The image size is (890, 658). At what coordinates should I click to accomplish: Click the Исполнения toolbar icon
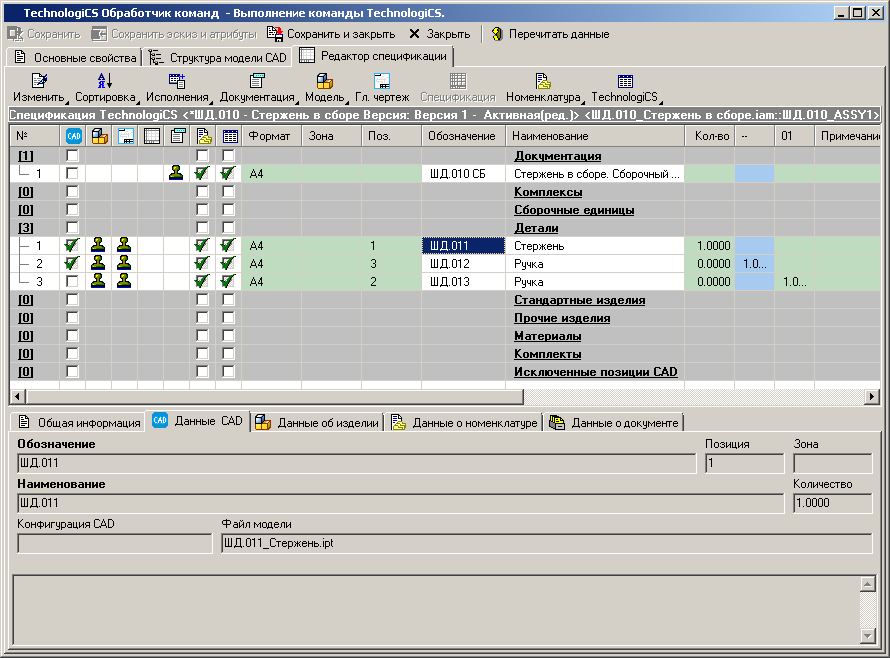click(x=177, y=82)
